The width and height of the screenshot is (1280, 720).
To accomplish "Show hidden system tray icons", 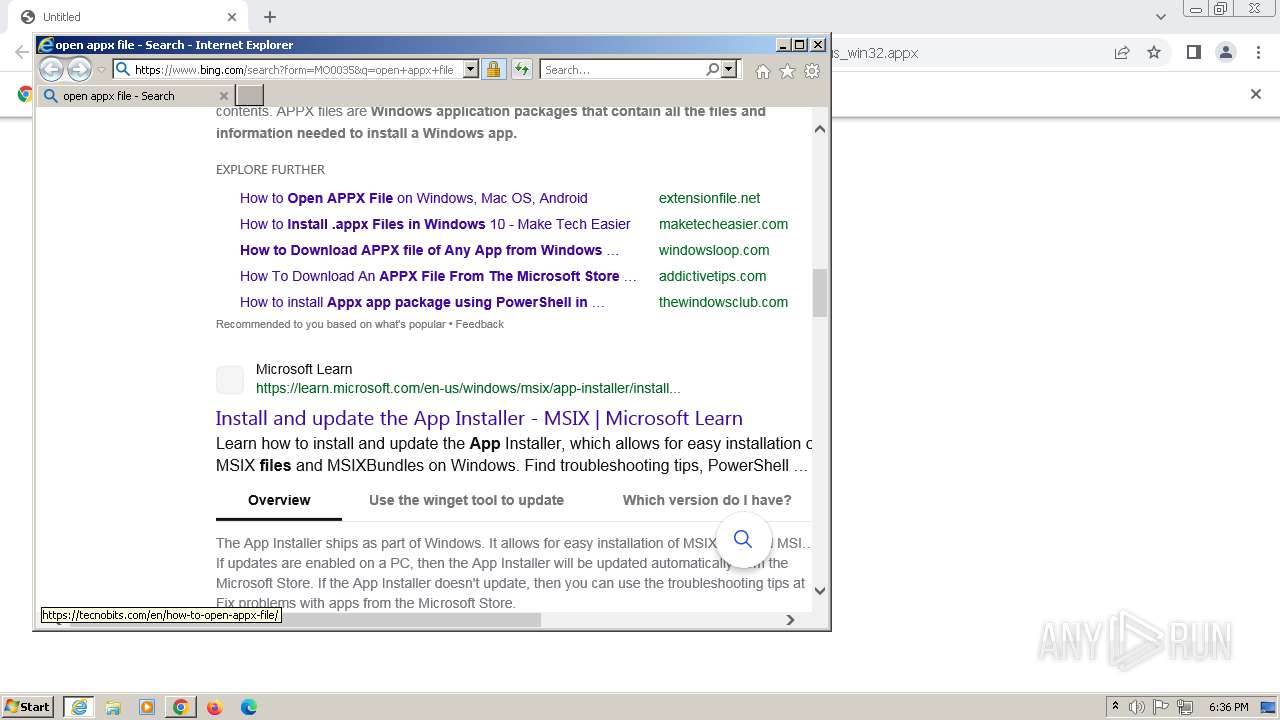I will (x=1116, y=707).
